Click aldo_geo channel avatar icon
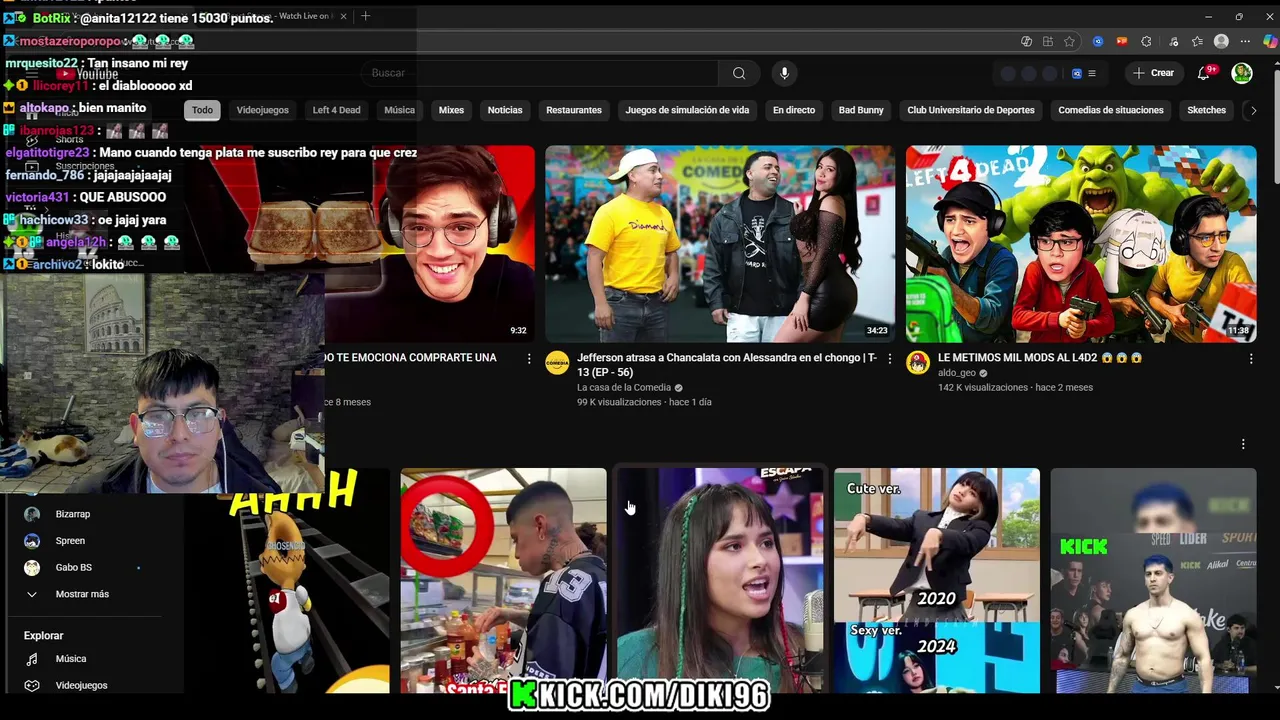 coord(918,363)
